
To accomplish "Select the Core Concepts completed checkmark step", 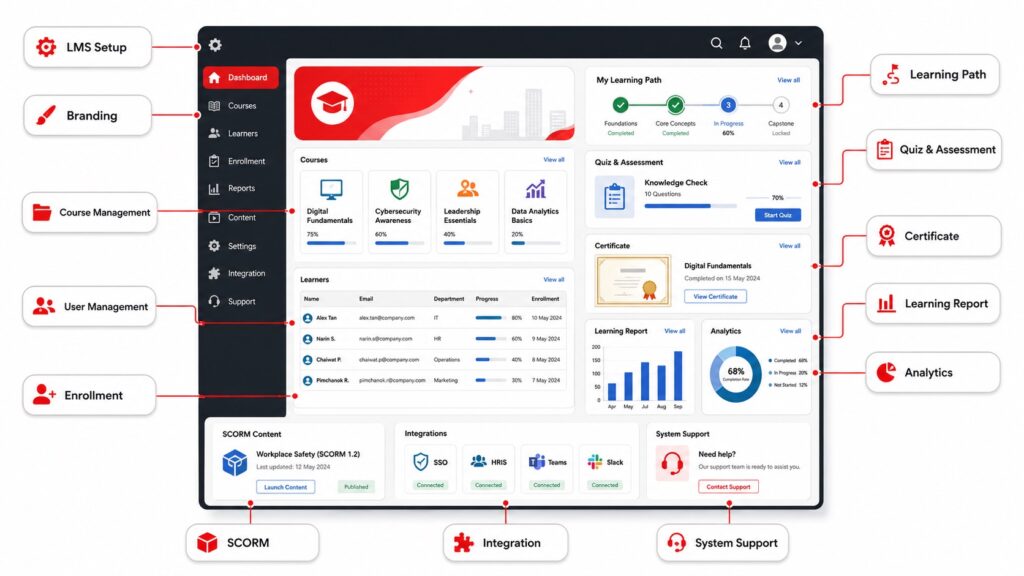I will [675, 104].
